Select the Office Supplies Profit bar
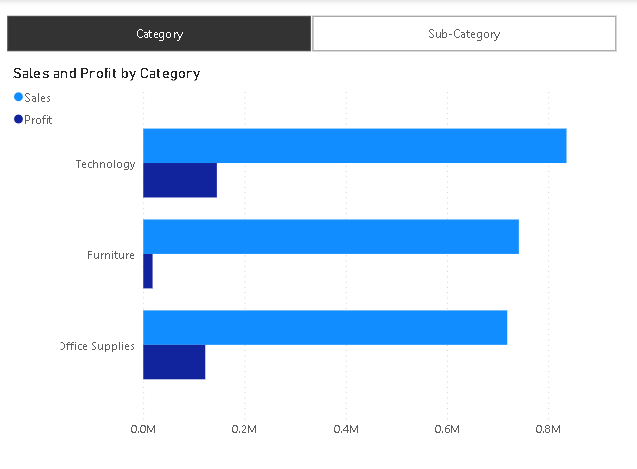 (174, 362)
